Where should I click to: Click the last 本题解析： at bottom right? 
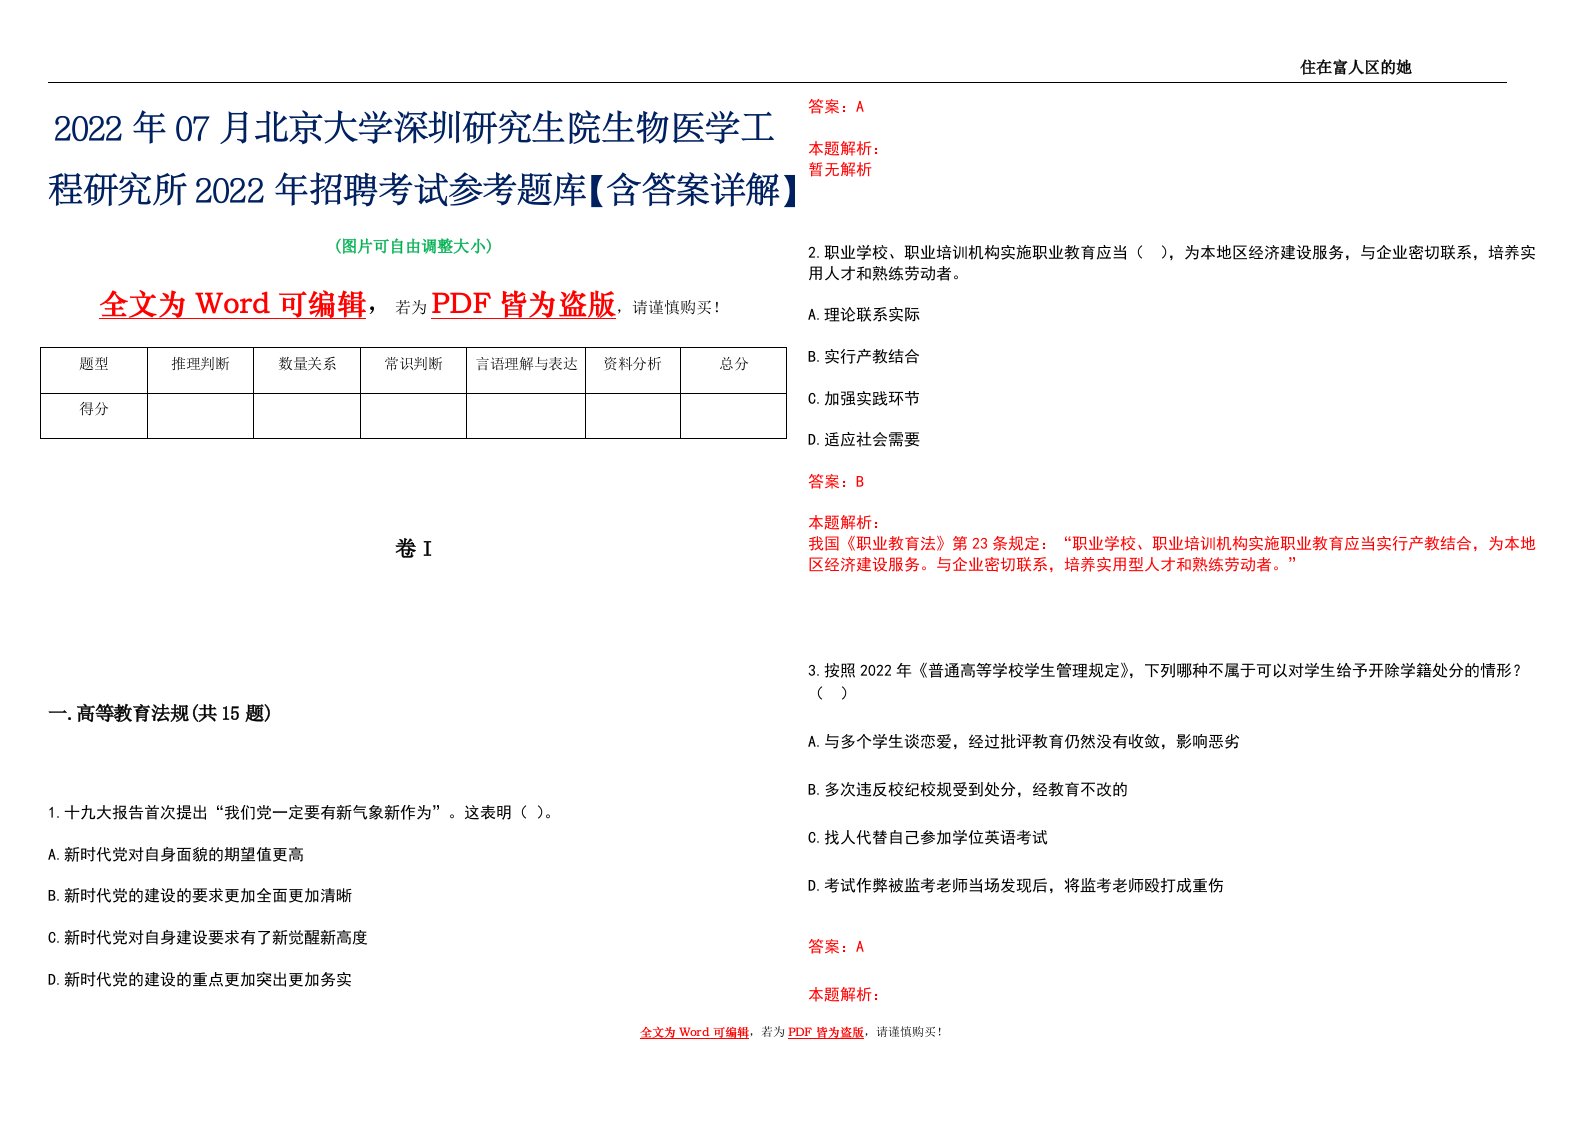[x=844, y=994]
